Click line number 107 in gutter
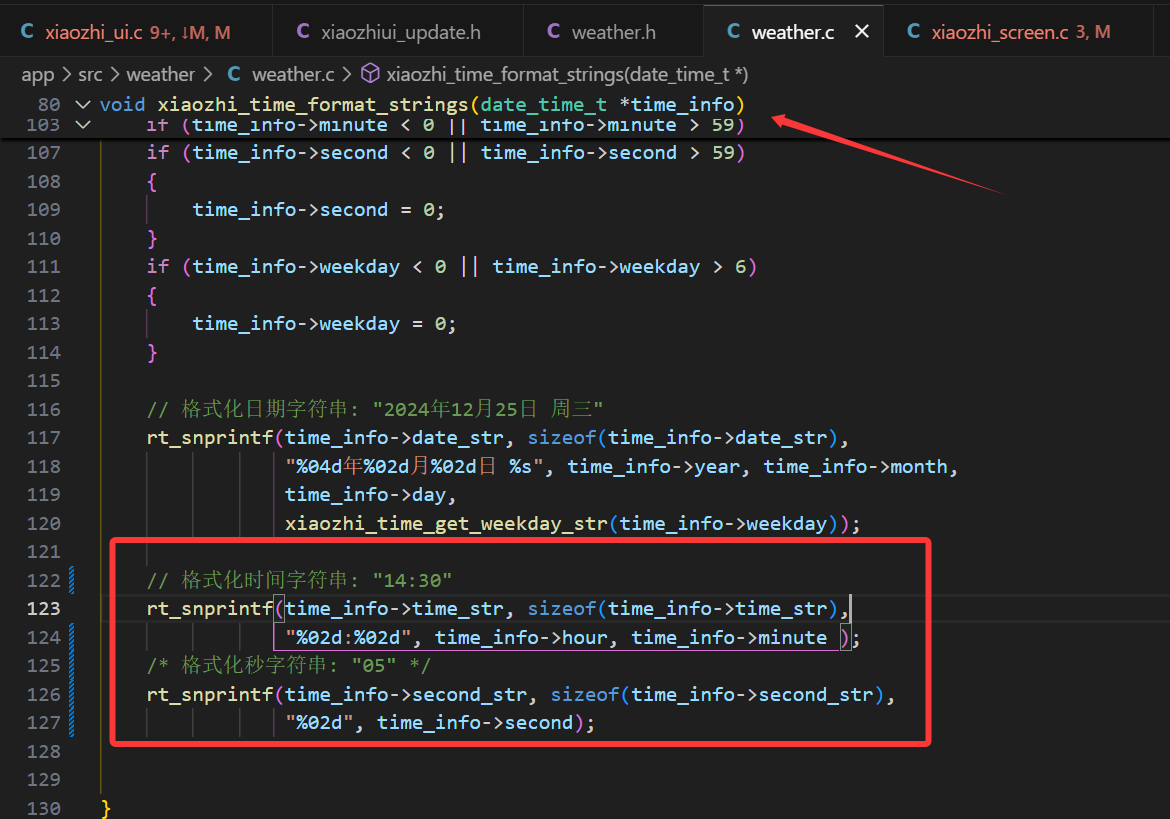1170x819 pixels. (43, 153)
